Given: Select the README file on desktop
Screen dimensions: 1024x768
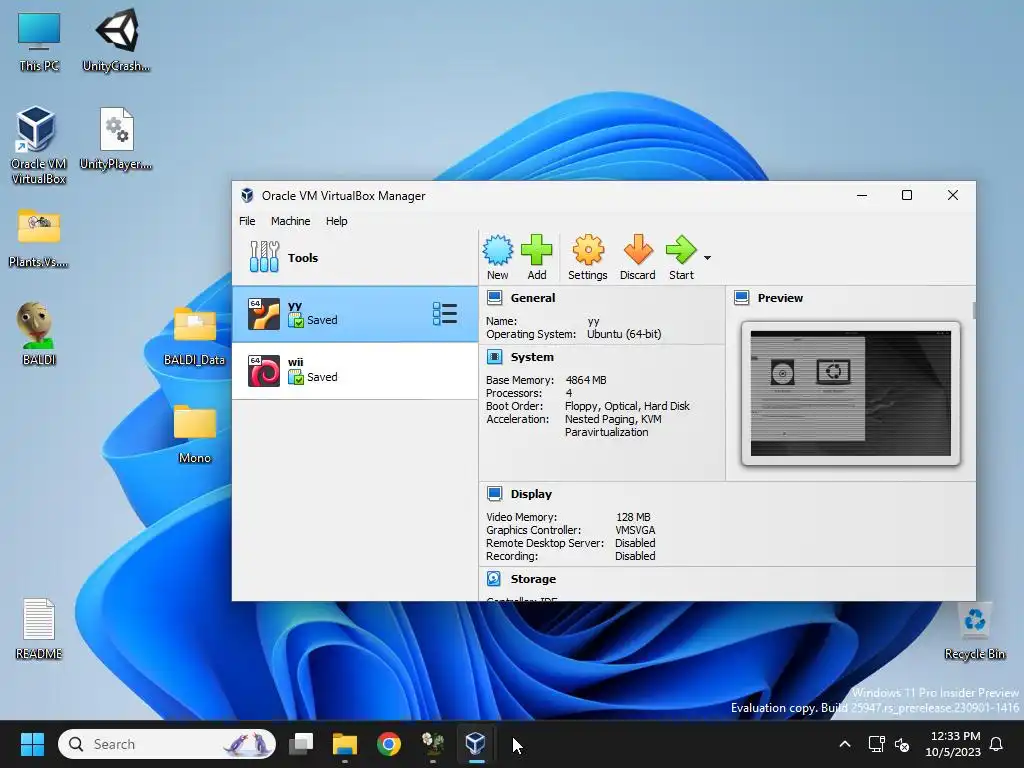Looking at the screenshot, I should [x=39, y=628].
